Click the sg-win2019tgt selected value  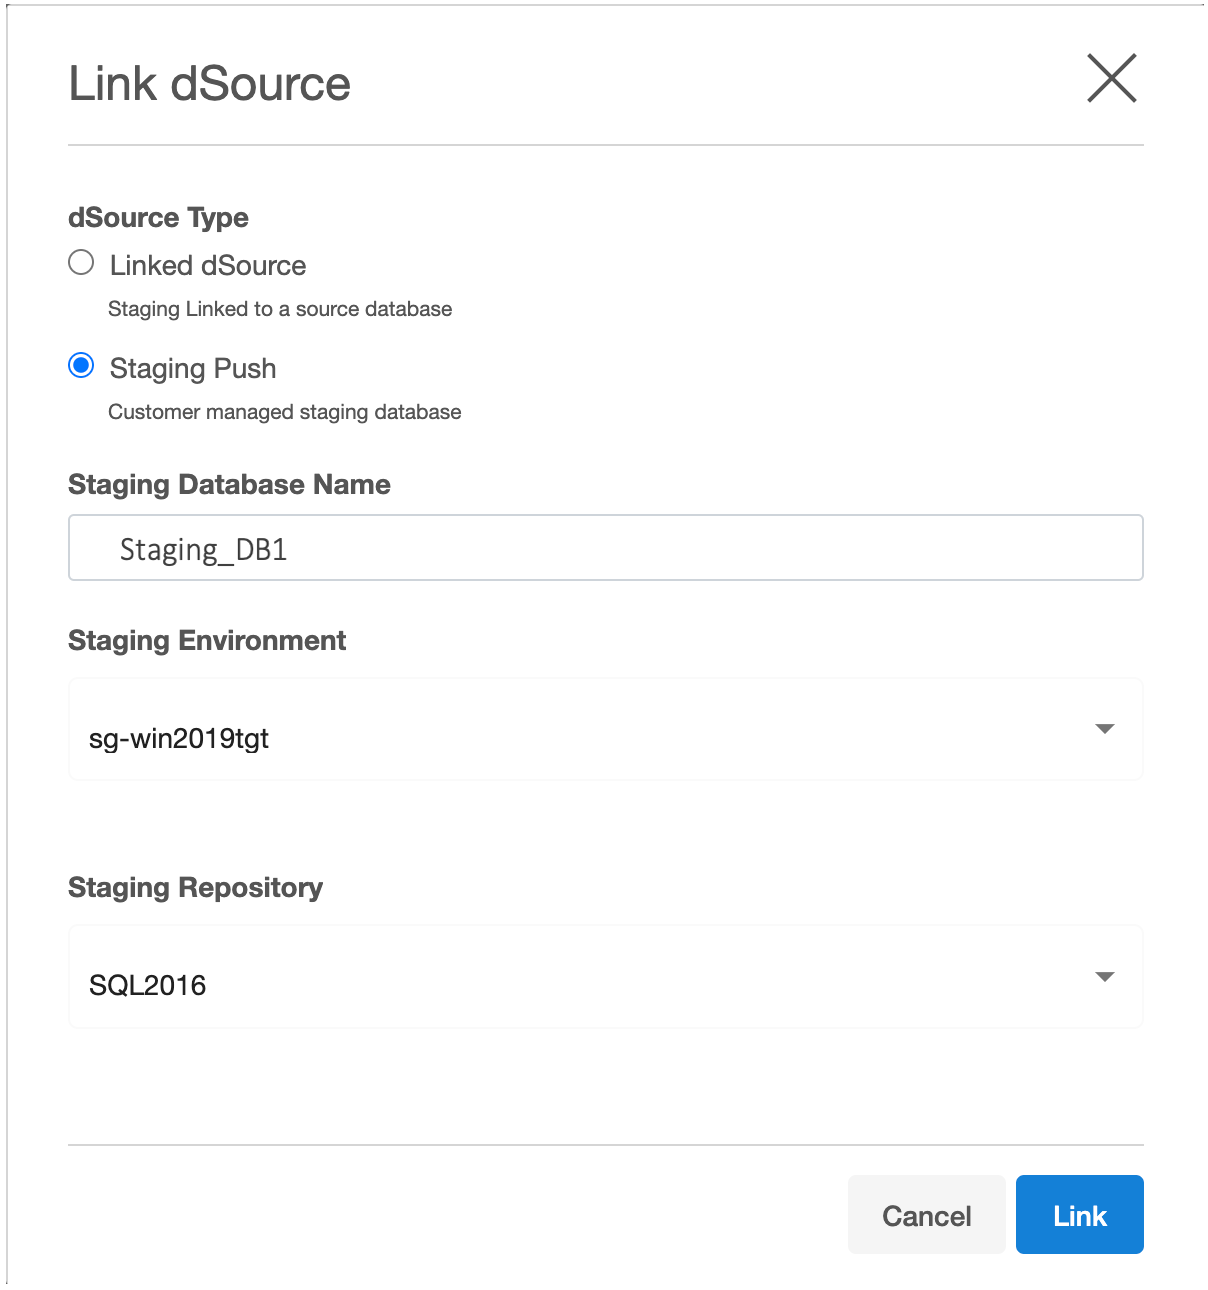179,739
